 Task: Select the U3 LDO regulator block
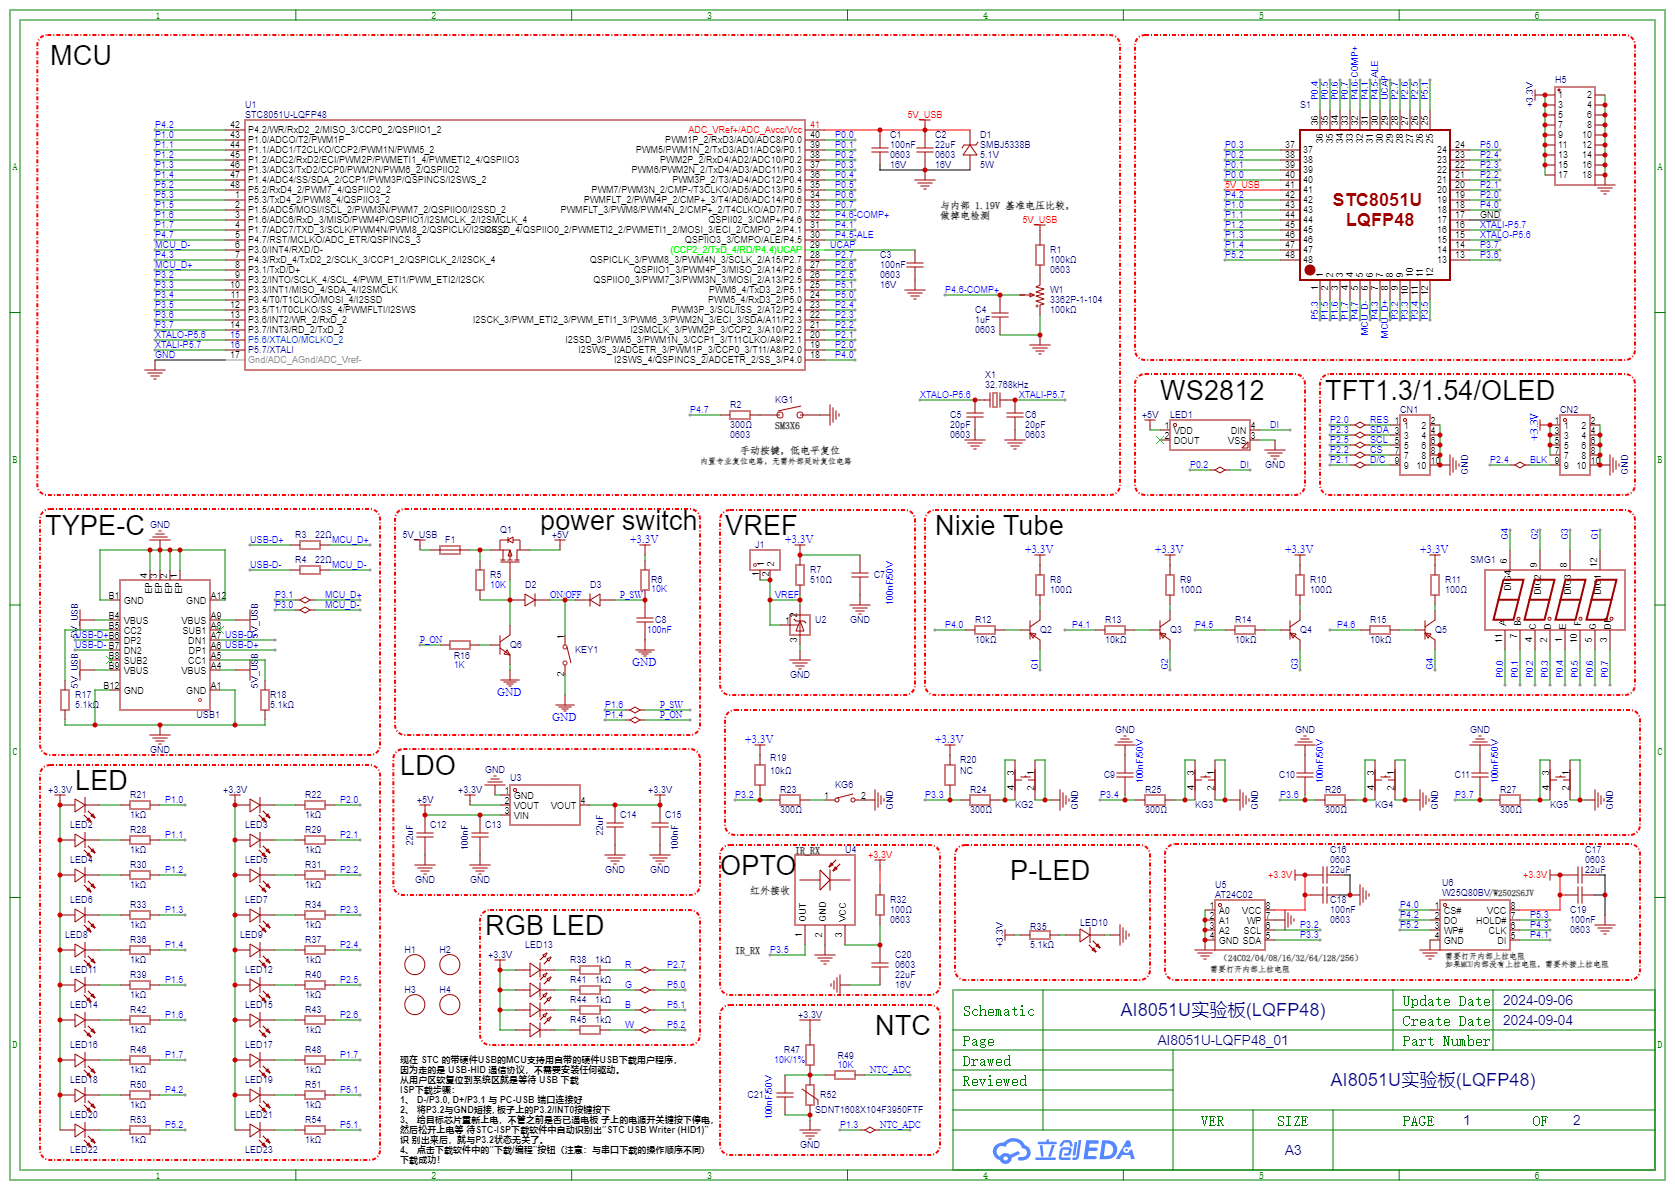coord(545,804)
